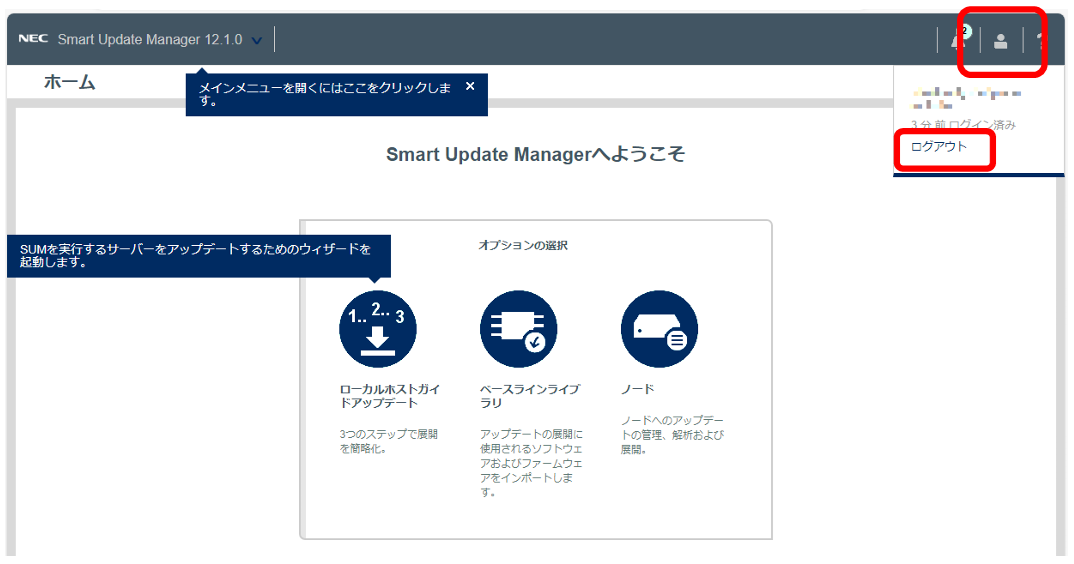Click the Baseline Library chip icon
Screen dimensions: 1074x564
point(518,329)
